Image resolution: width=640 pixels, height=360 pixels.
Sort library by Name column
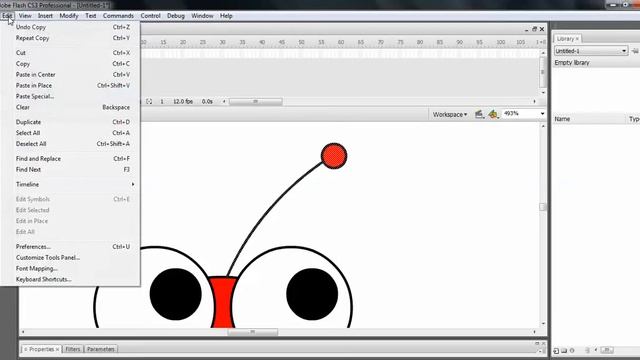(x=588, y=119)
